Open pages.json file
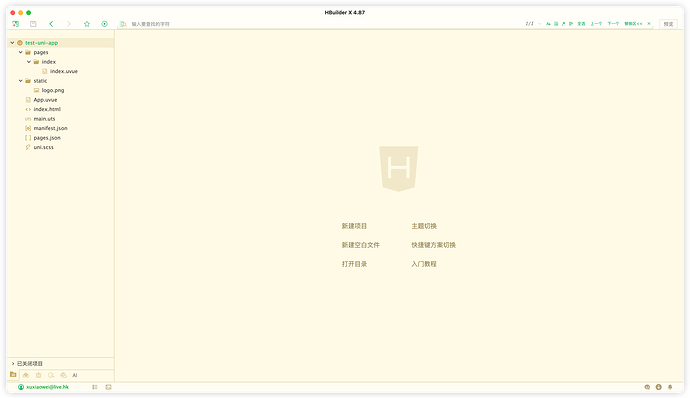Viewport: 690px width, 398px height. coord(47,138)
